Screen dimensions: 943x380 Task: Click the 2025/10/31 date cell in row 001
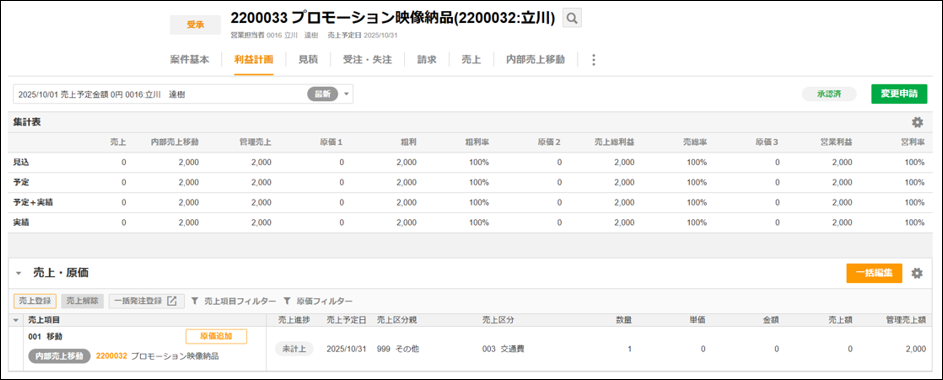346,349
